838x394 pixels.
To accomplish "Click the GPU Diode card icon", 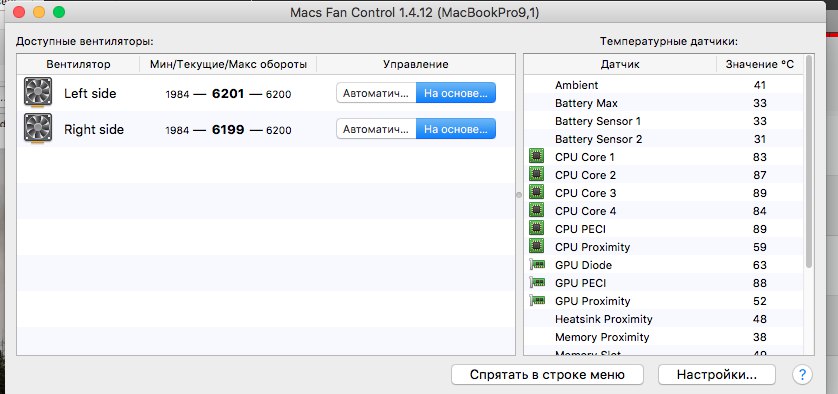I will (537, 265).
